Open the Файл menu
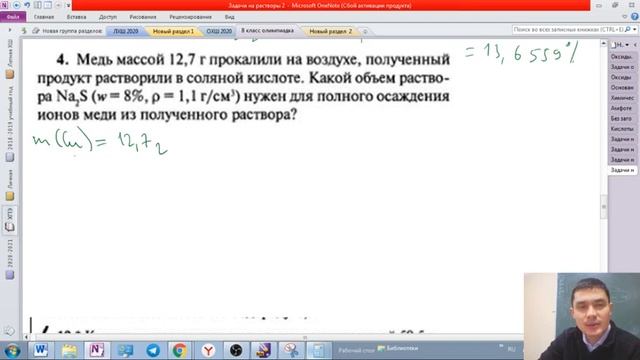The height and width of the screenshot is (360, 640). click(x=13, y=17)
